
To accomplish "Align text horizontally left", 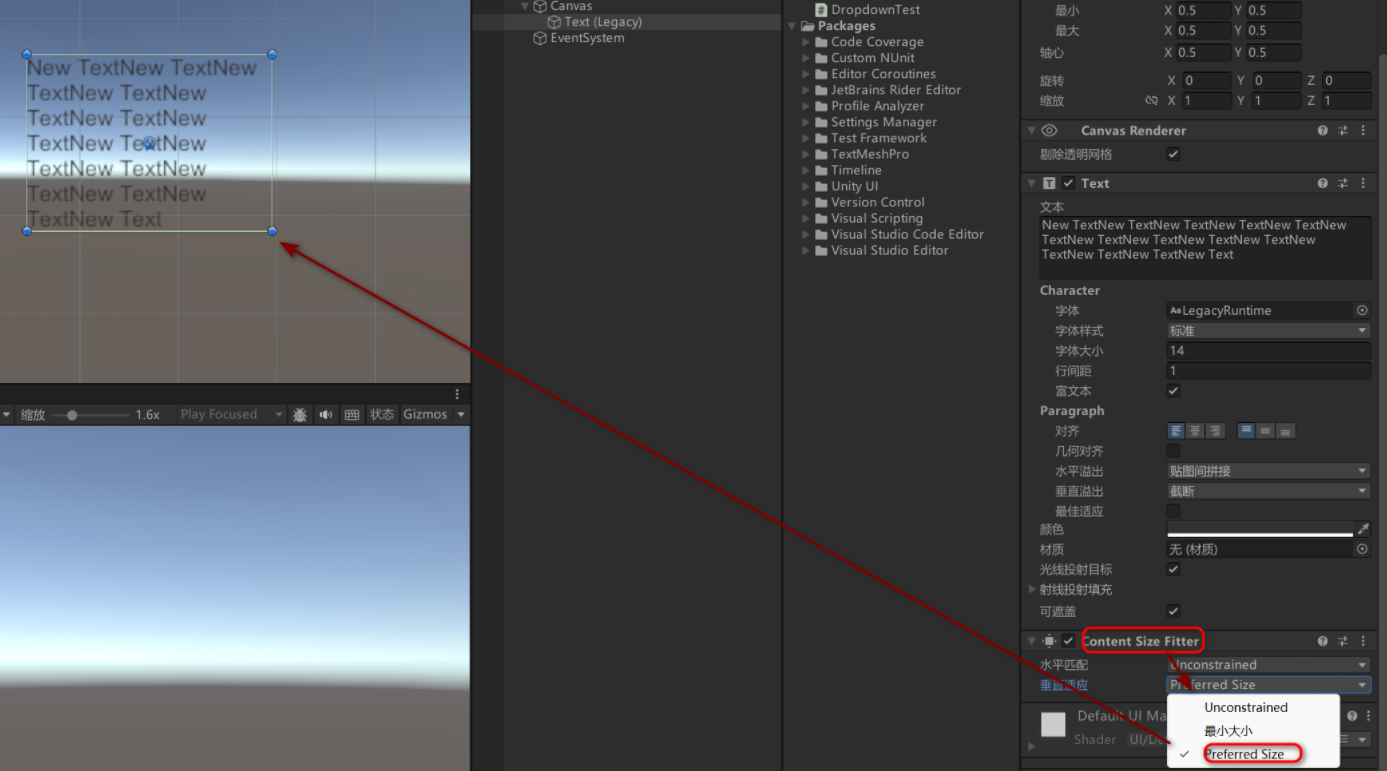I will 1176,431.
